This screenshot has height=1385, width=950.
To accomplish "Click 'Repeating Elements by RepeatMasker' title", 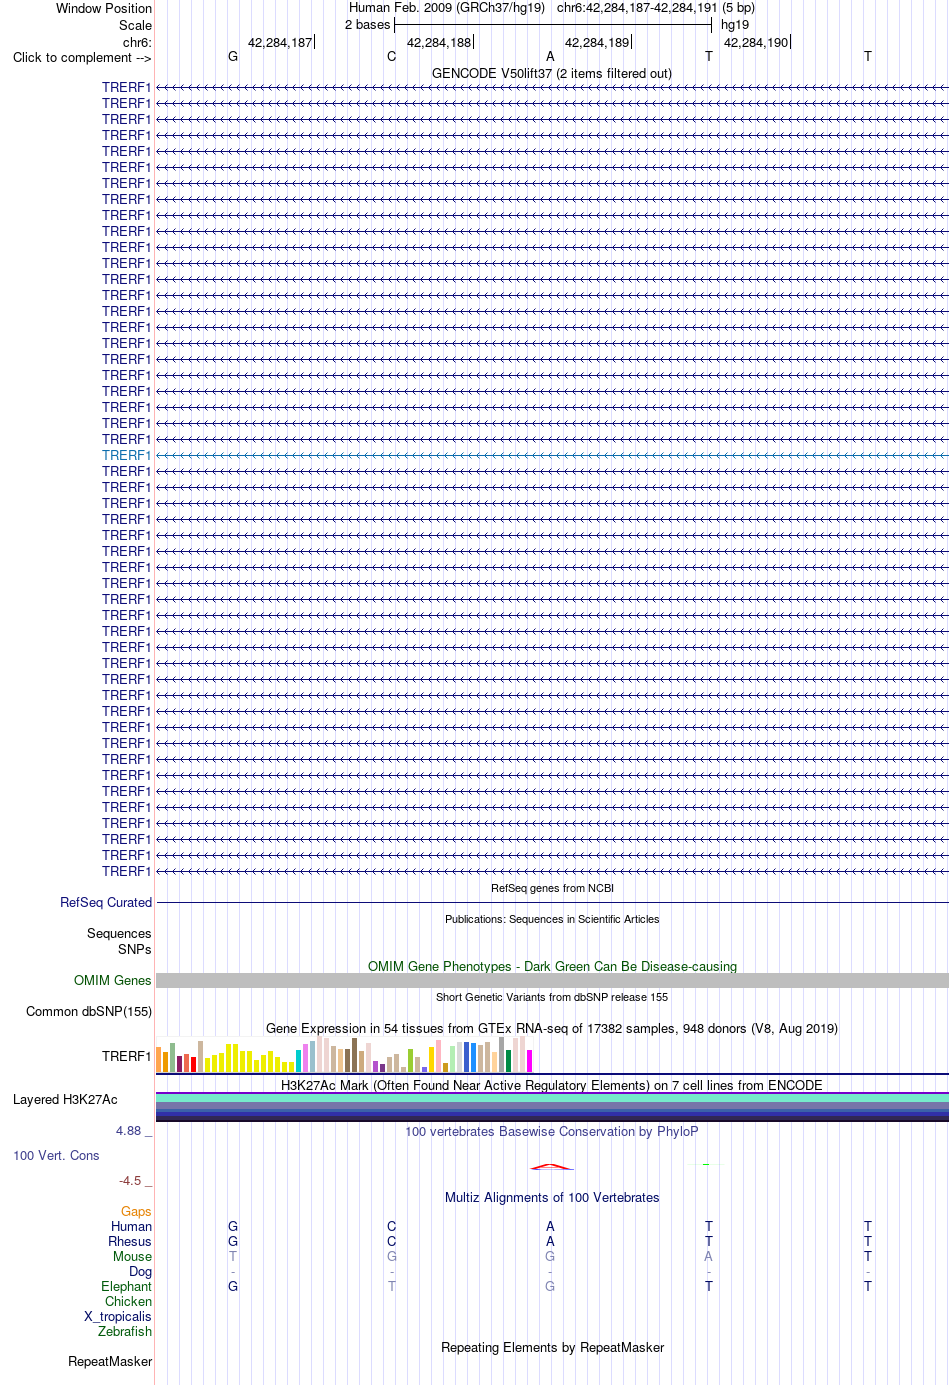I will coord(552,1347).
